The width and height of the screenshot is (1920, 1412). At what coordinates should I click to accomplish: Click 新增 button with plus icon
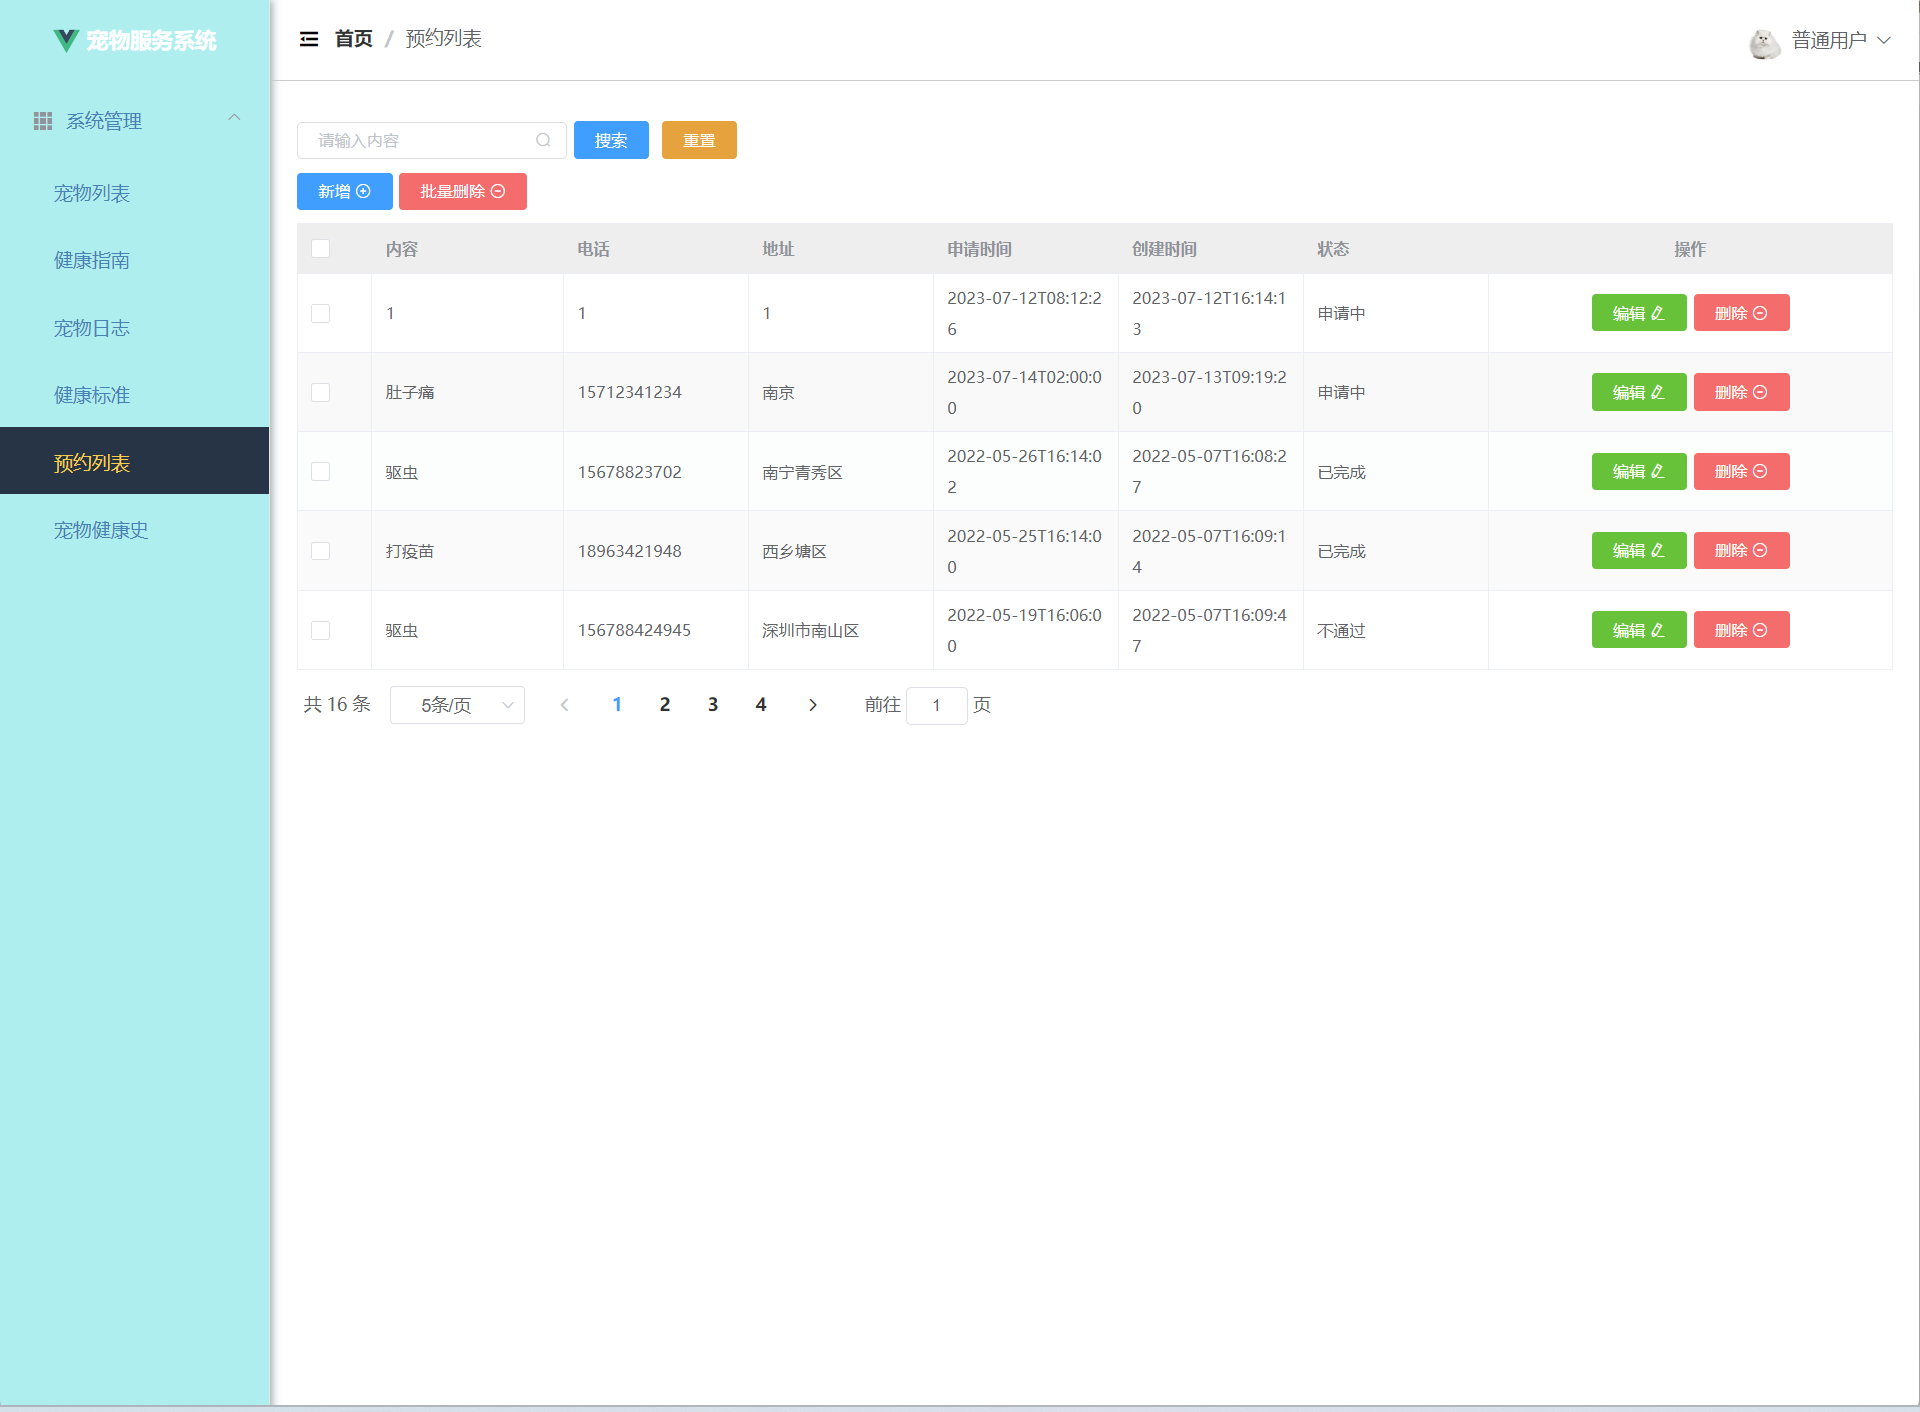344,191
